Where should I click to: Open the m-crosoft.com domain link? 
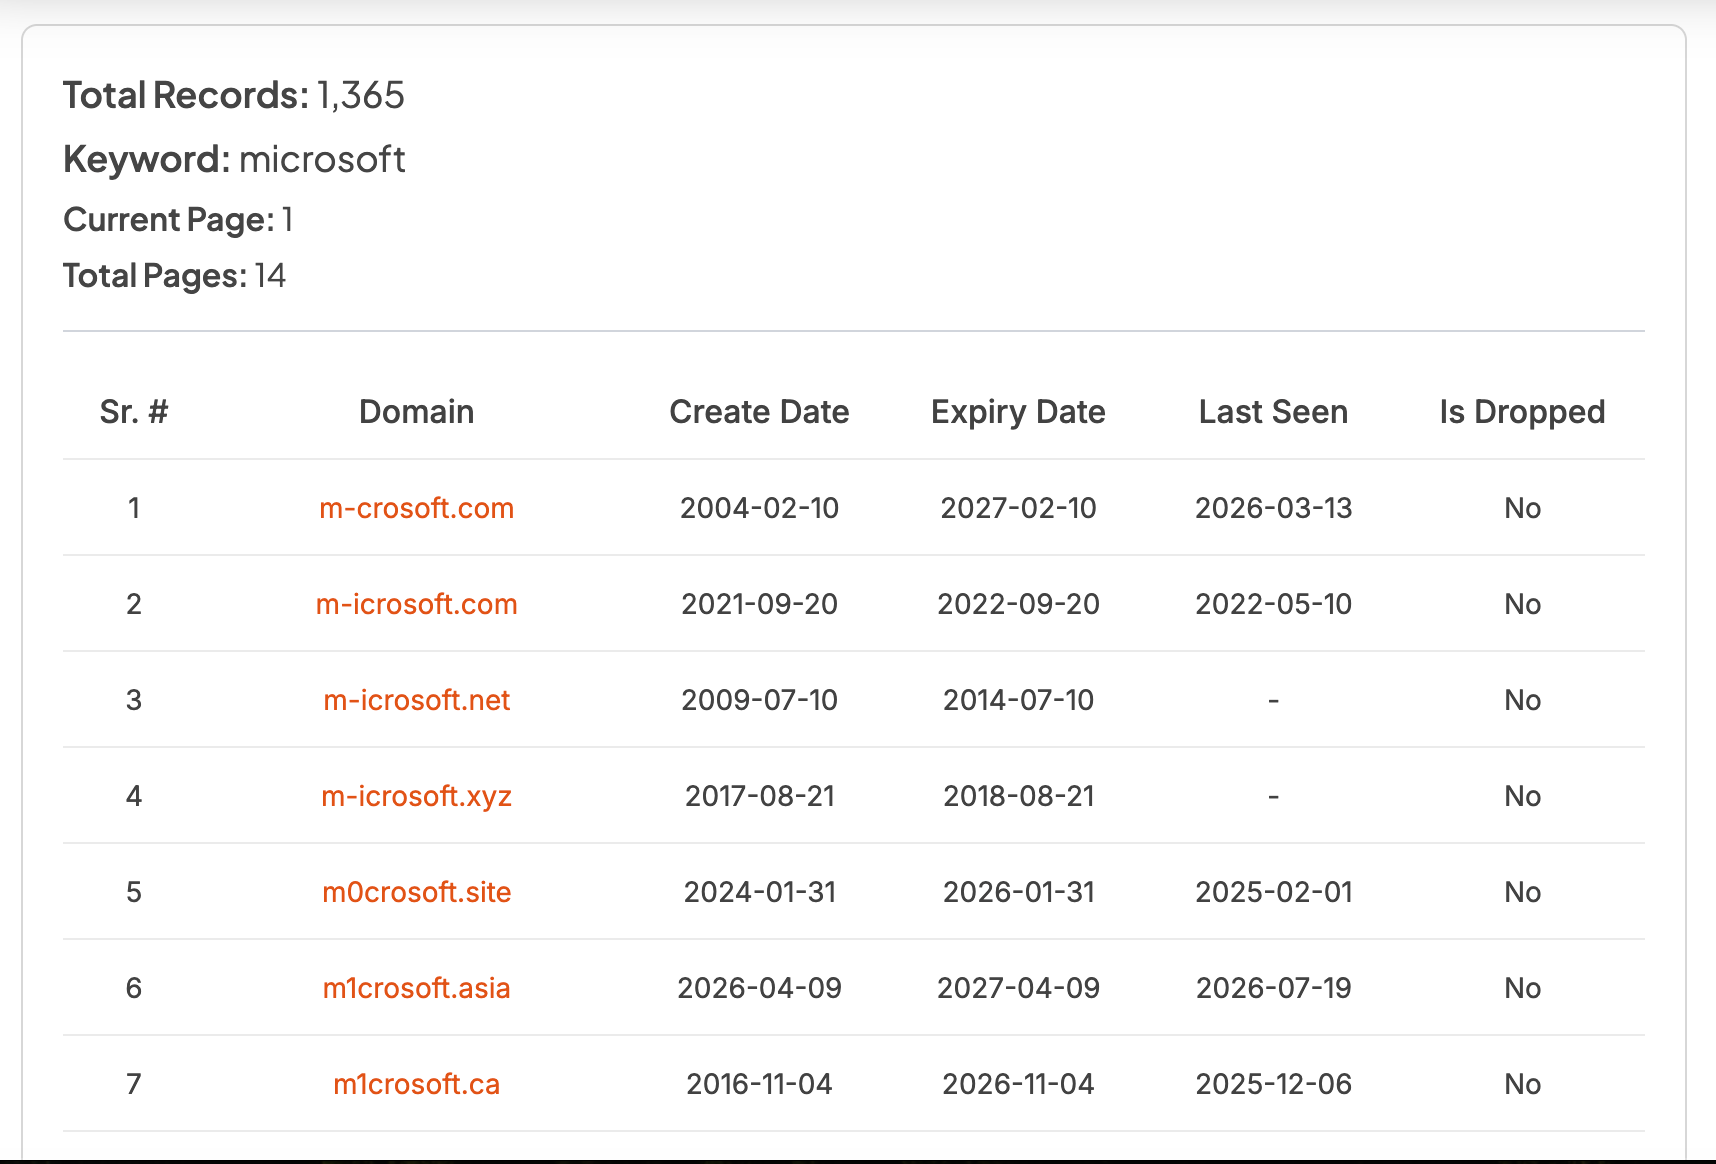[416, 508]
